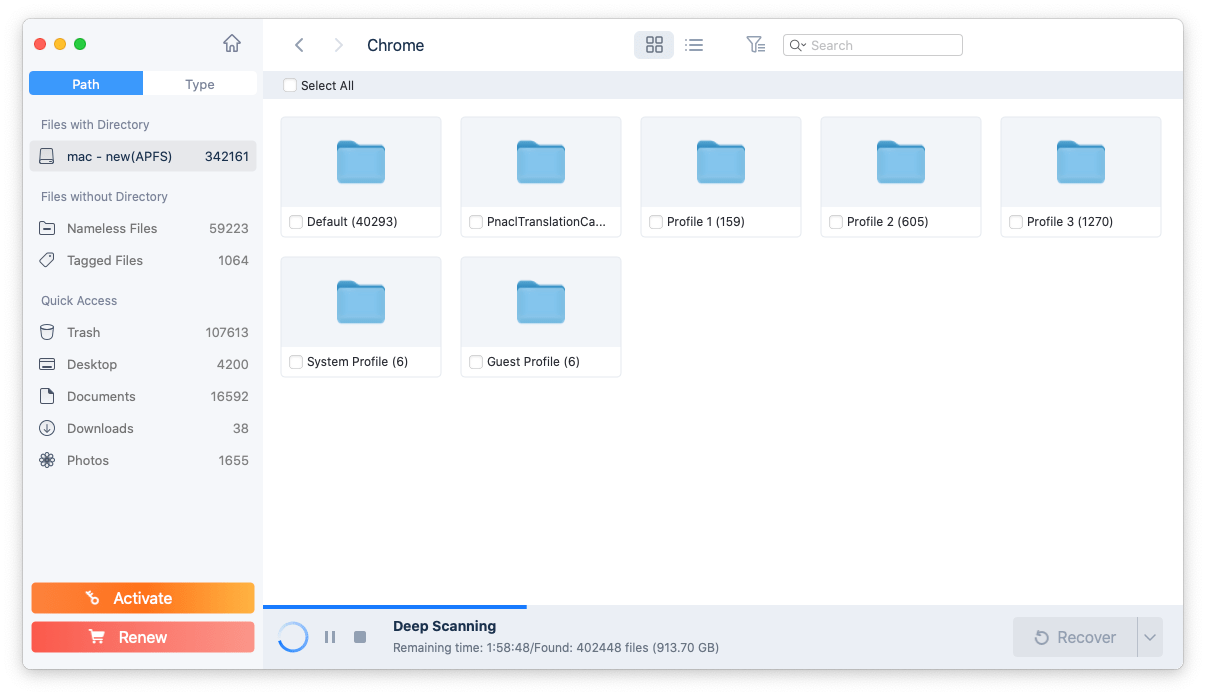Screen dimensions: 1206x696
Task: Click the 342161 file count
Action: click(227, 156)
